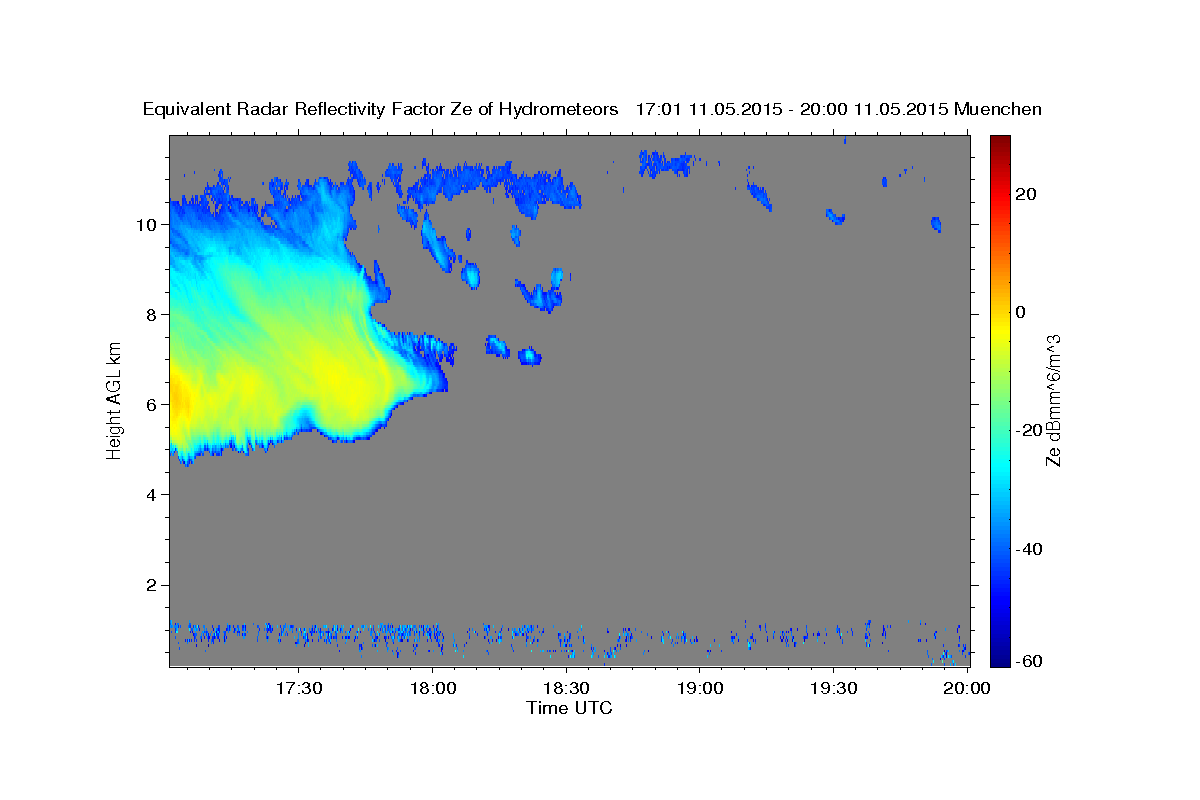
Task: Click the date range '17:01 11.05.2015 - 20:00 11.05.2015 Muenchen'
Action: coord(839,109)
